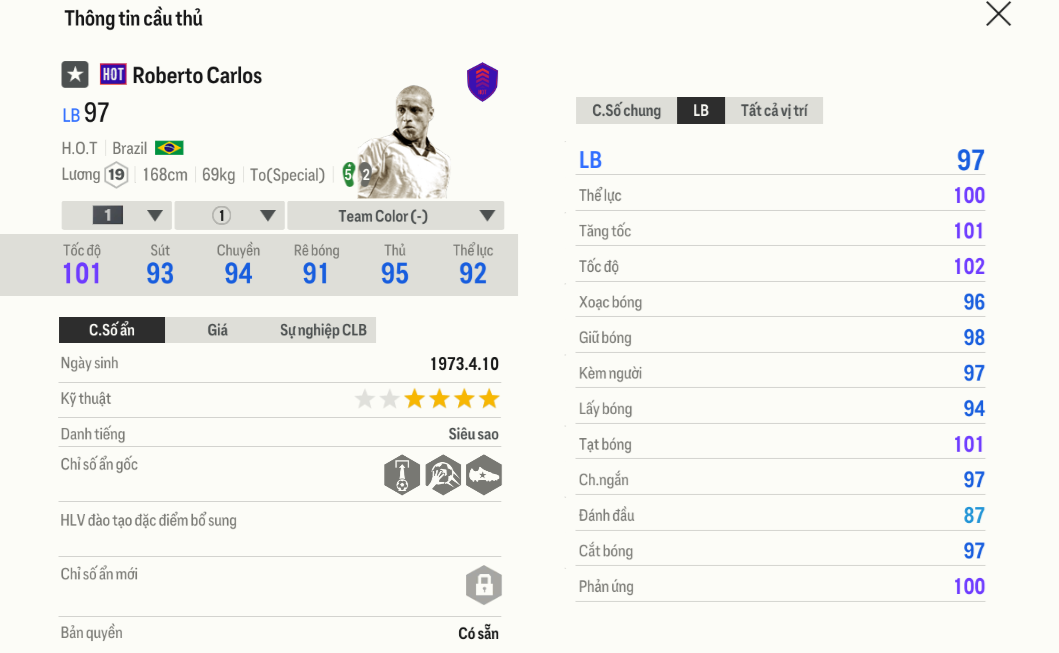
Task: Open the Sự nghiệp CLB tab
Action: [323, 330]
